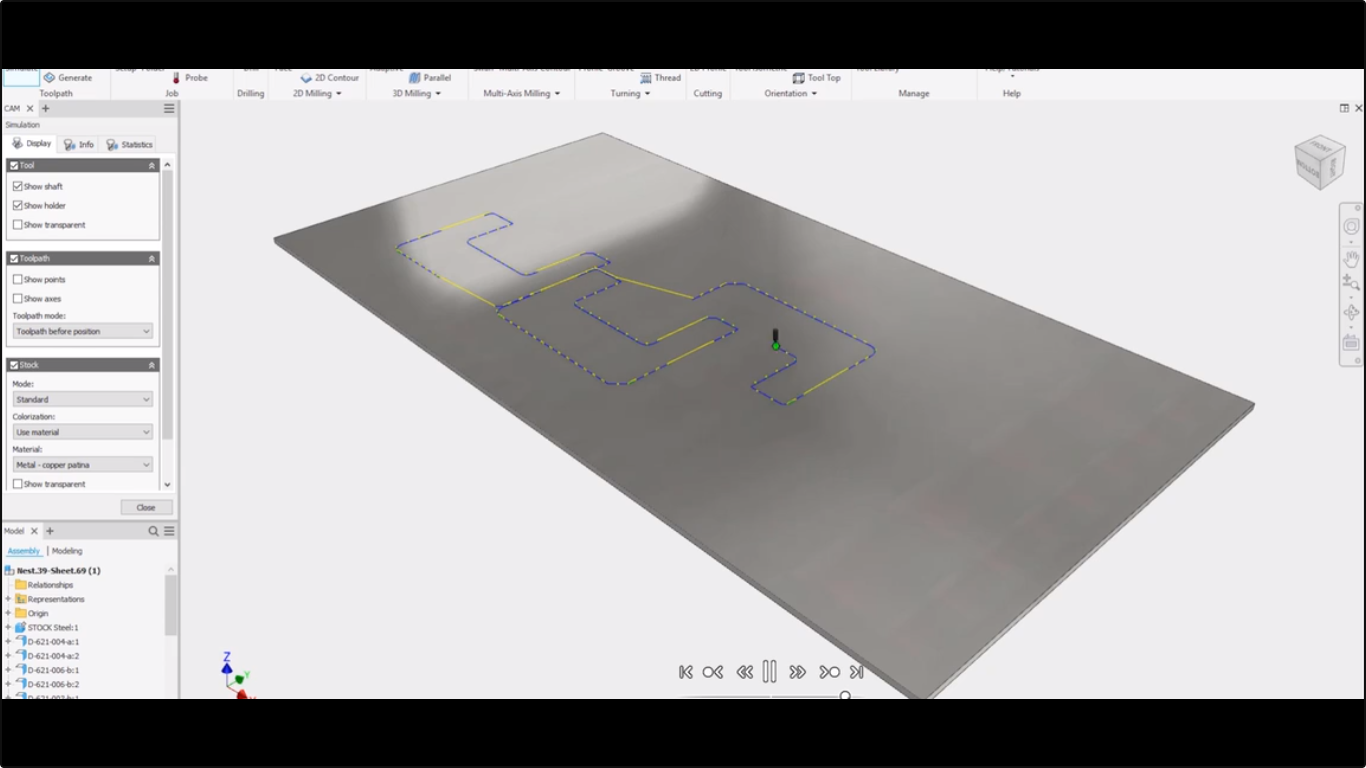Image resolution: width=1366 pixels, height=768 pixels.
Task: Enable Show transparent for the tool
Action: (x=17, y=224)
